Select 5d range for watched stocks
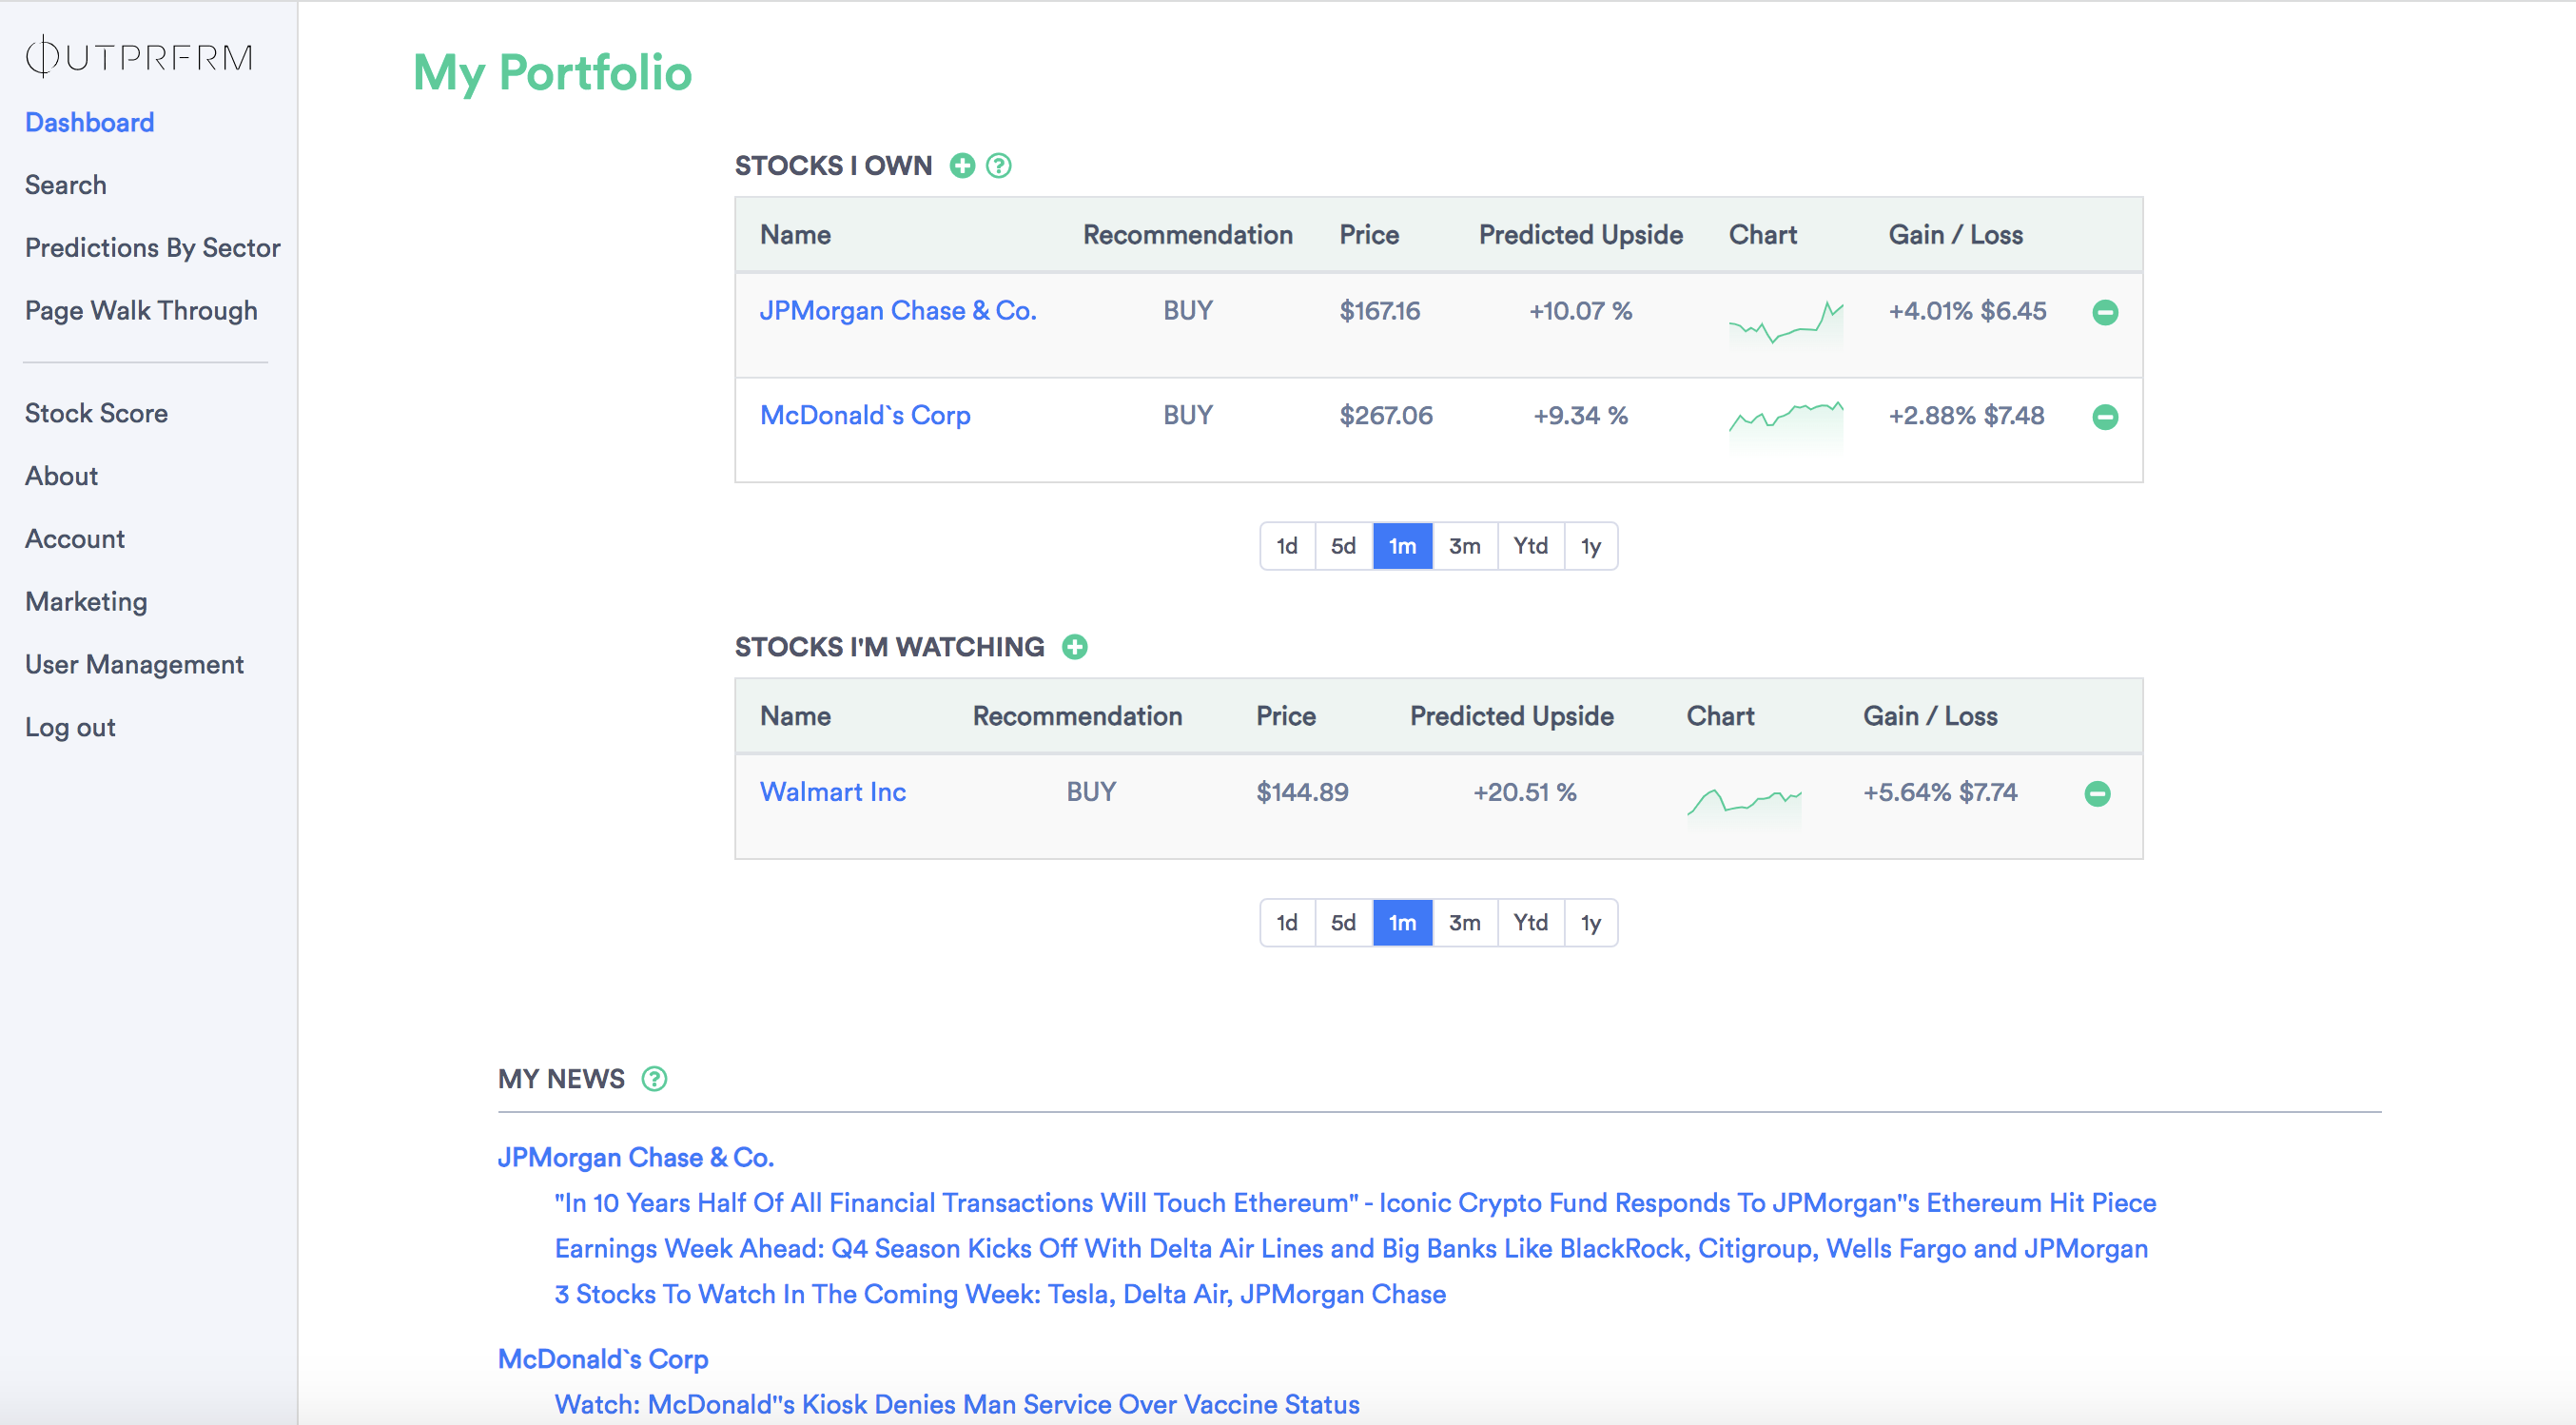The height and width of the screenshot is (1425, 2576). [x=1343, y=922]
